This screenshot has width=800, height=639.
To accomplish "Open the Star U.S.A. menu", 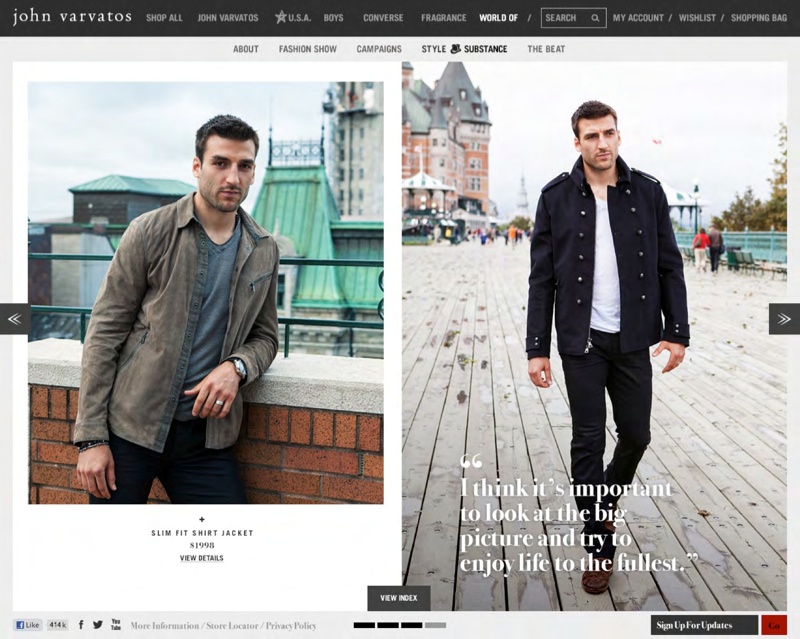I will coord(293,17).
